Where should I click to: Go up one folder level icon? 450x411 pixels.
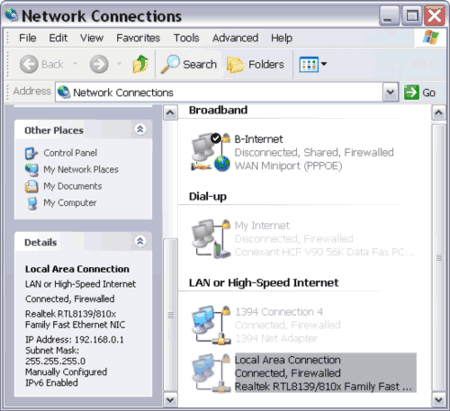(141, 64)
